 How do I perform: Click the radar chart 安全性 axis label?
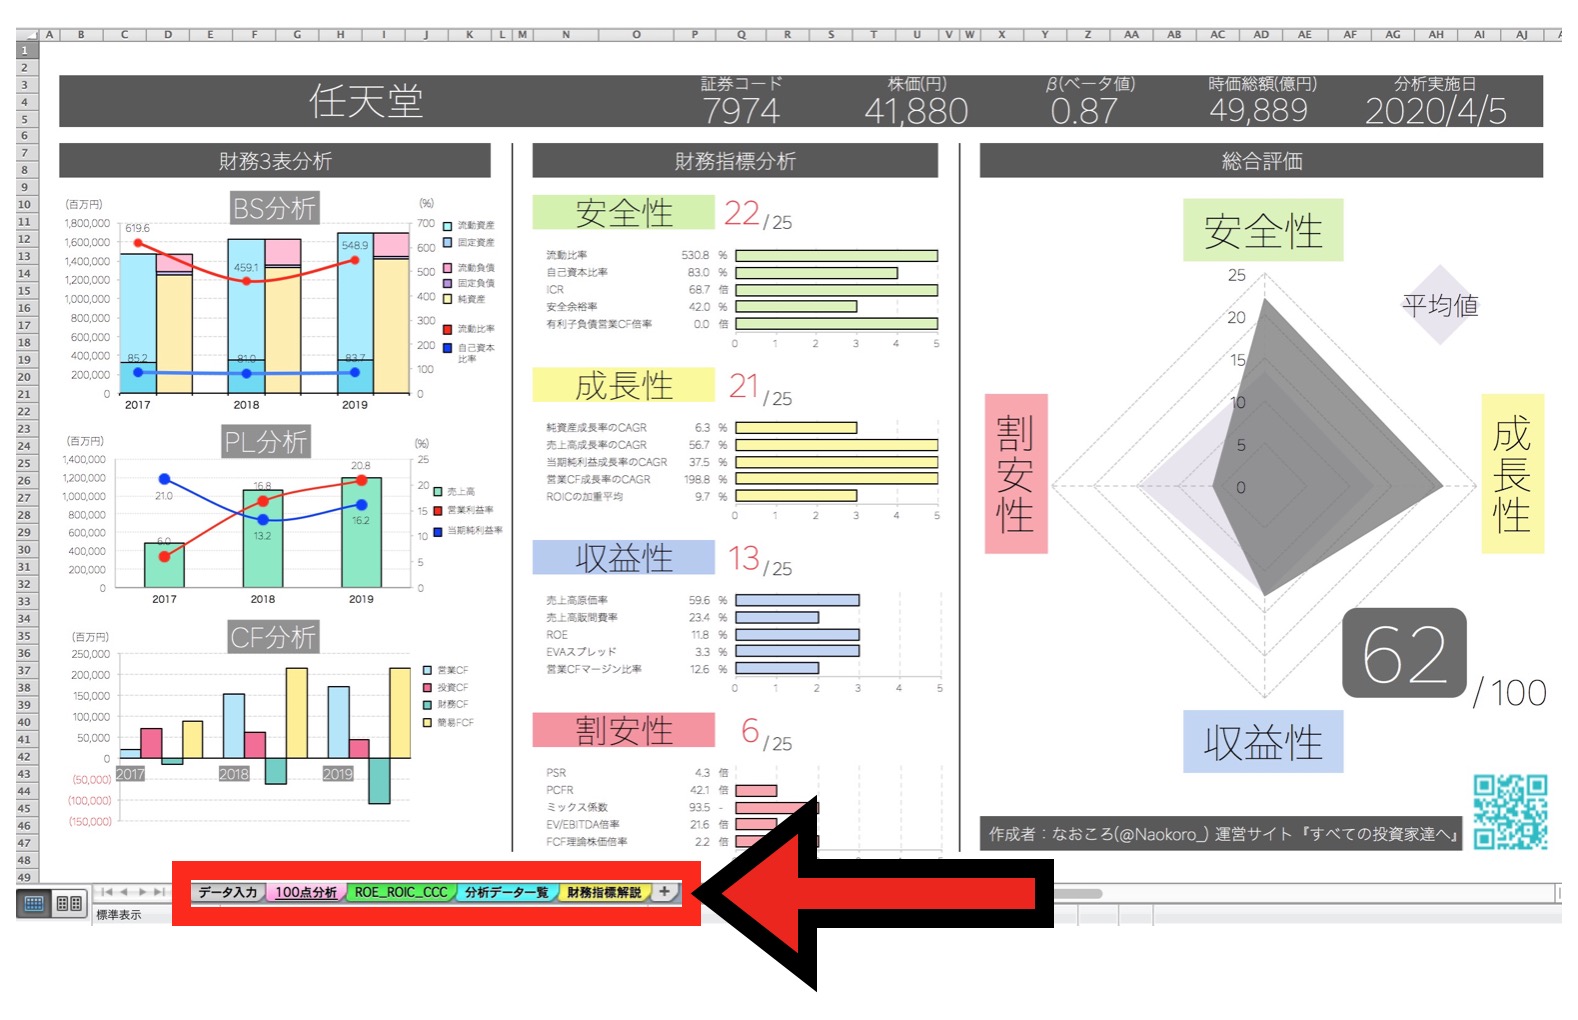coord(1263,230)
